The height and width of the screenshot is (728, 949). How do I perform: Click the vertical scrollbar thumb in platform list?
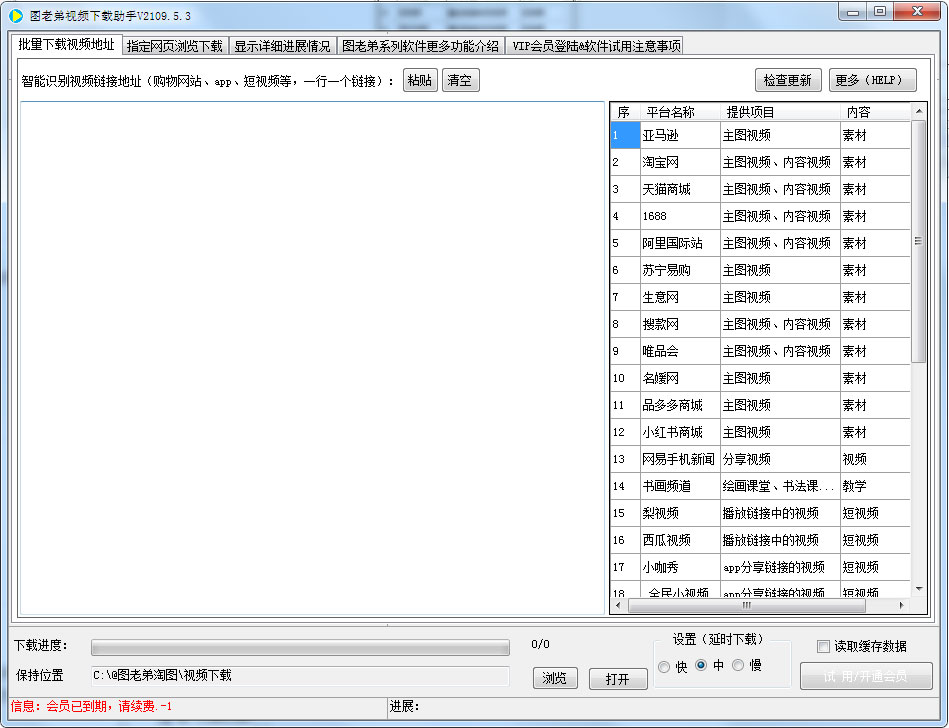tap(919, 241)
